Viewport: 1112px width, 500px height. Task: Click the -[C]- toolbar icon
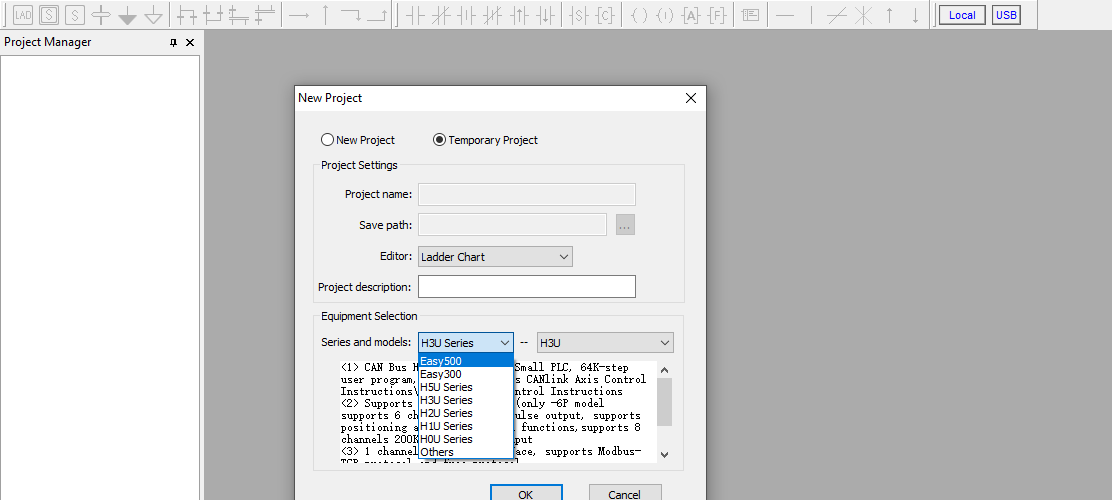(605, 15)
